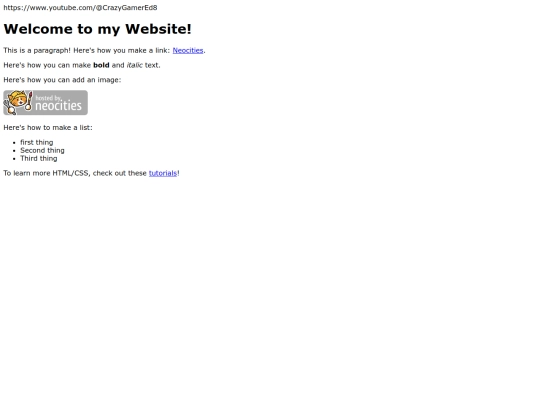Click 'Here's how to make a list:' text
Image resolution: width=540 pixels, height=405 pixels.
48,128
